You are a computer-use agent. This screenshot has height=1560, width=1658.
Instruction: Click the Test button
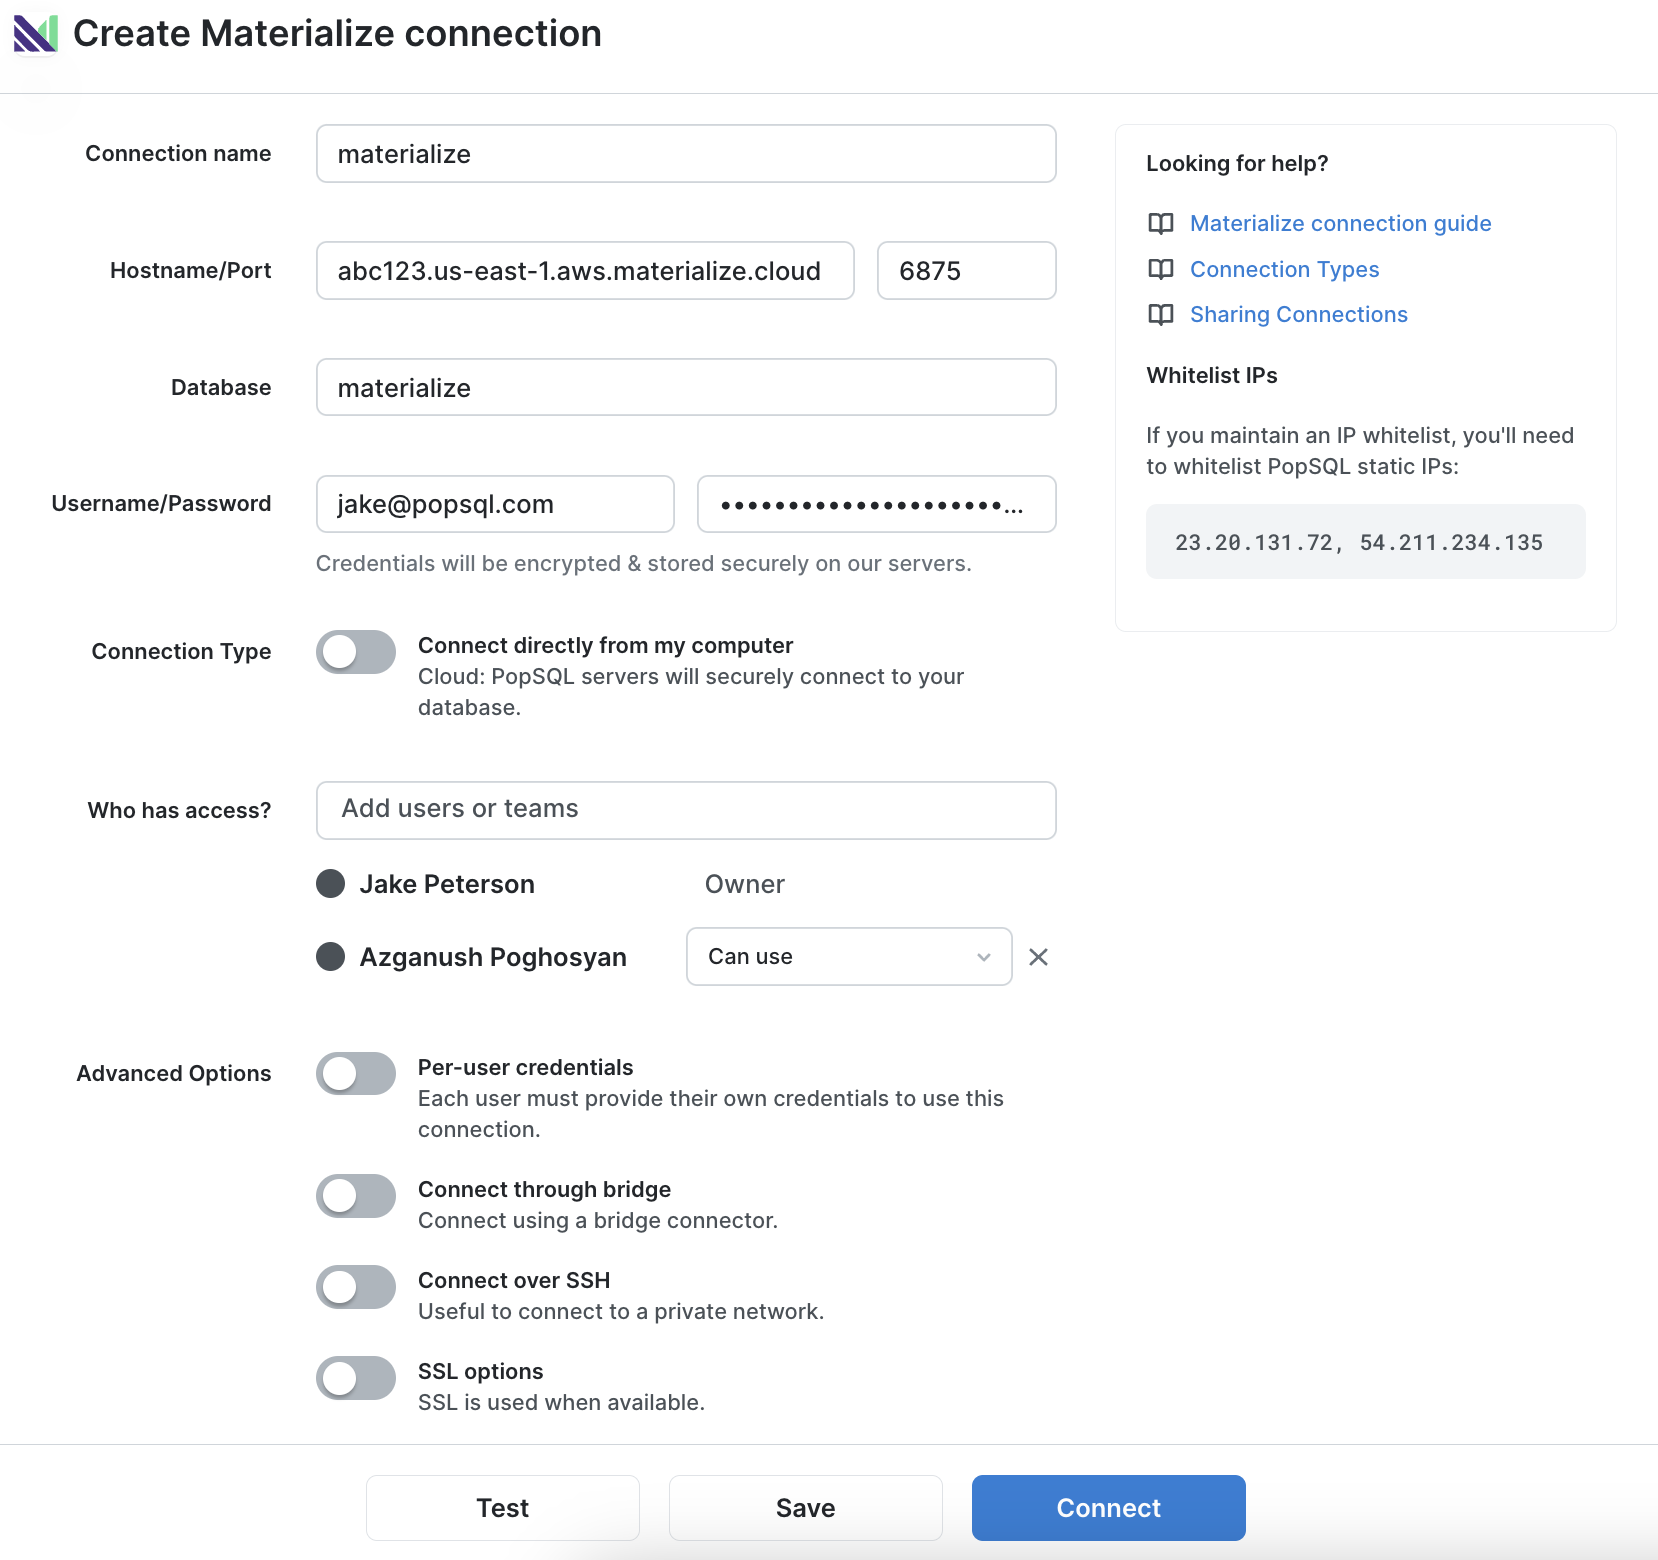click(503, 1508)
